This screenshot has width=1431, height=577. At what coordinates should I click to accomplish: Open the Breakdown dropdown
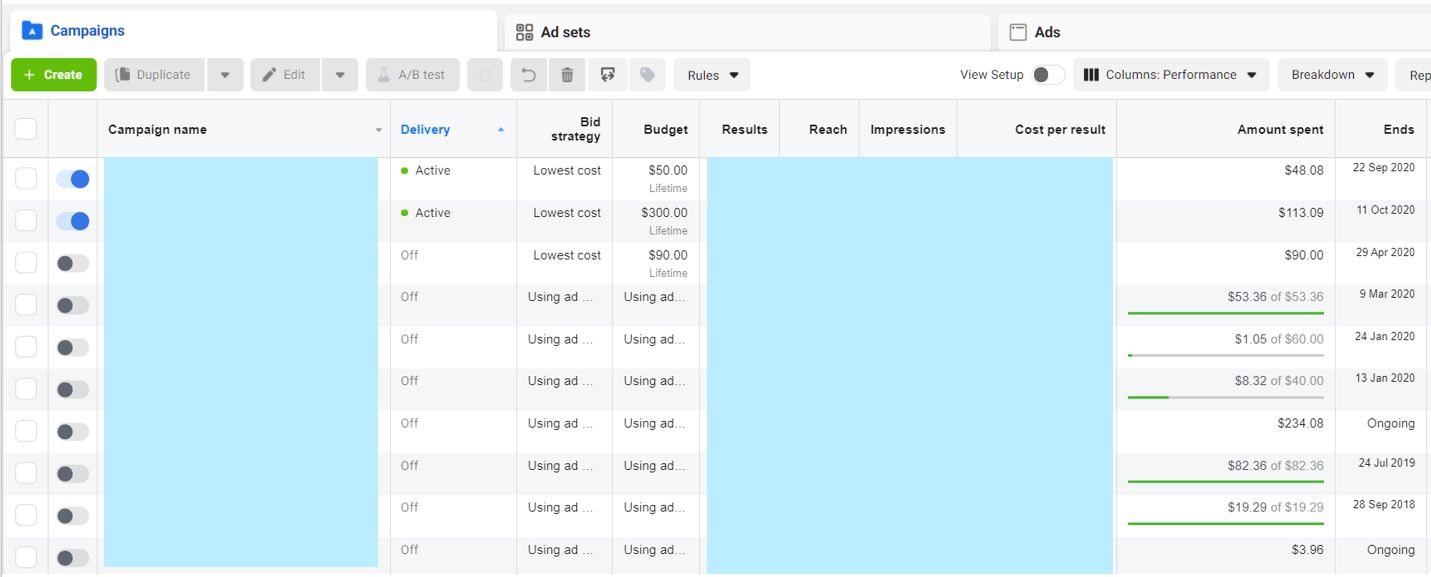(1333, 75)
